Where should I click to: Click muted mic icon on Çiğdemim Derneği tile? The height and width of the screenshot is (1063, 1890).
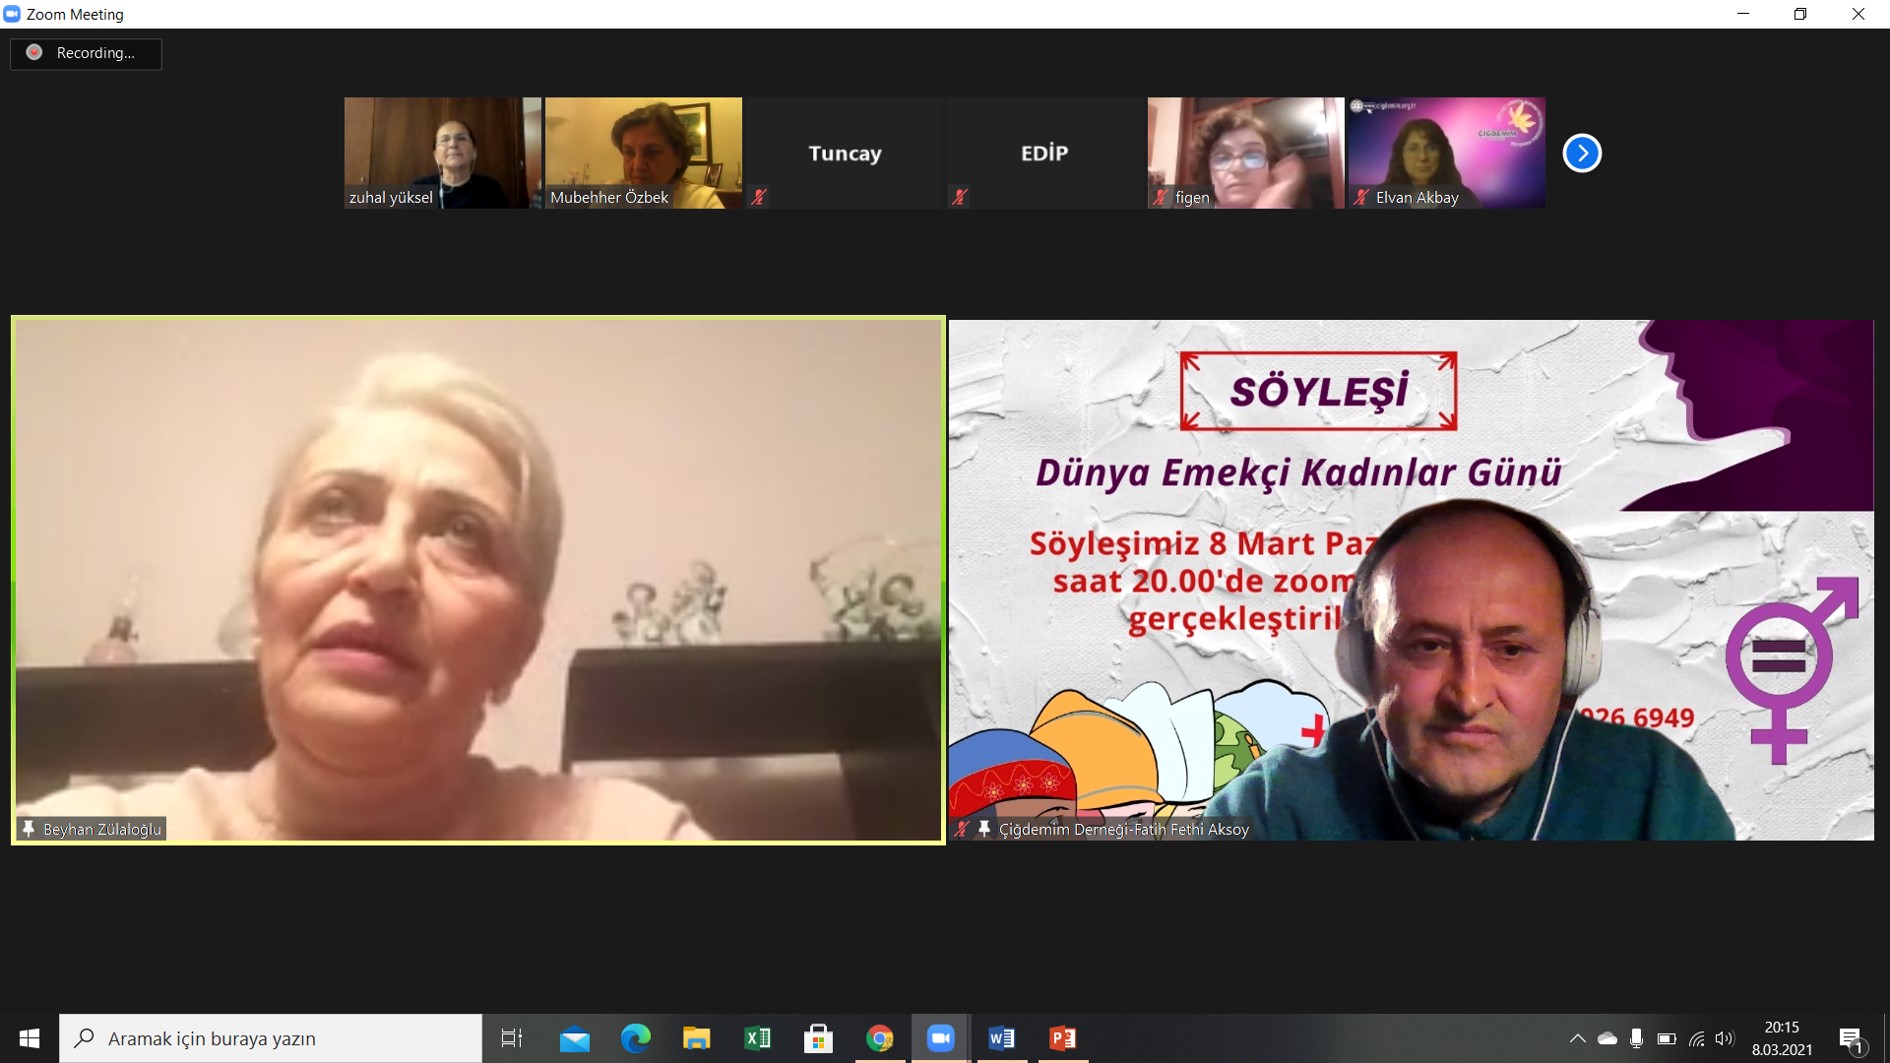coord(962,829)
